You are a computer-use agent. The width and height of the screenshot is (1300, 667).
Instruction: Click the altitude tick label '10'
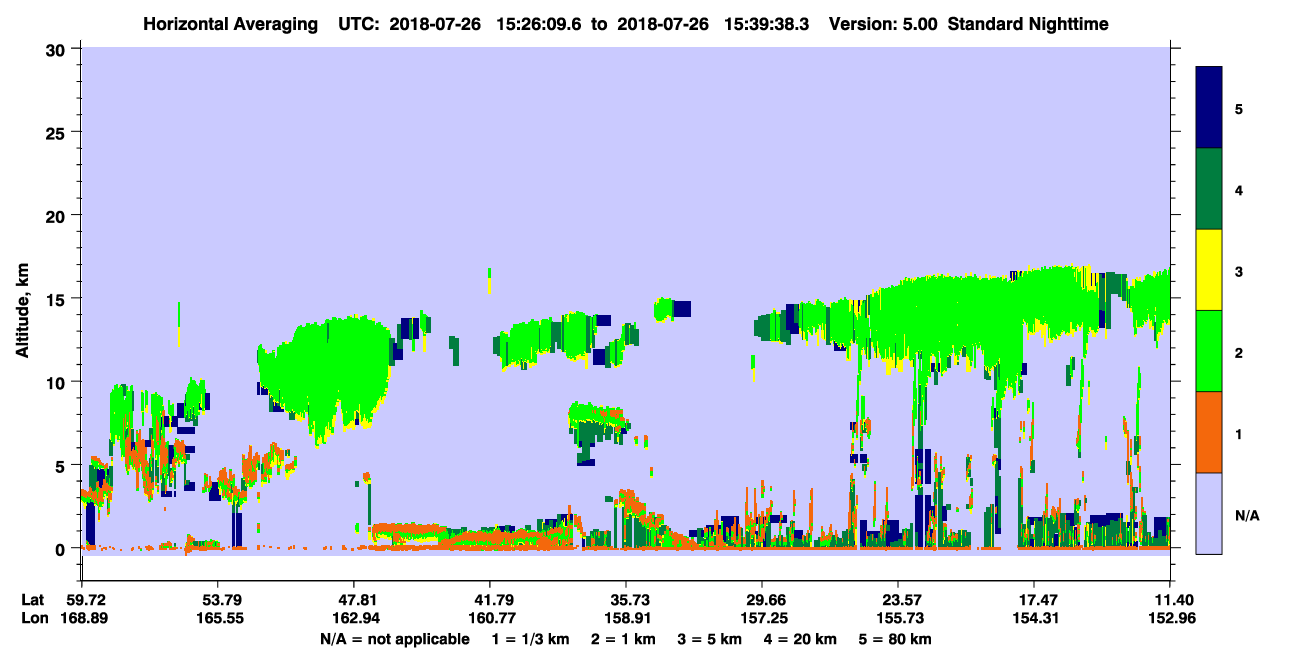click(x=58, y=382)
